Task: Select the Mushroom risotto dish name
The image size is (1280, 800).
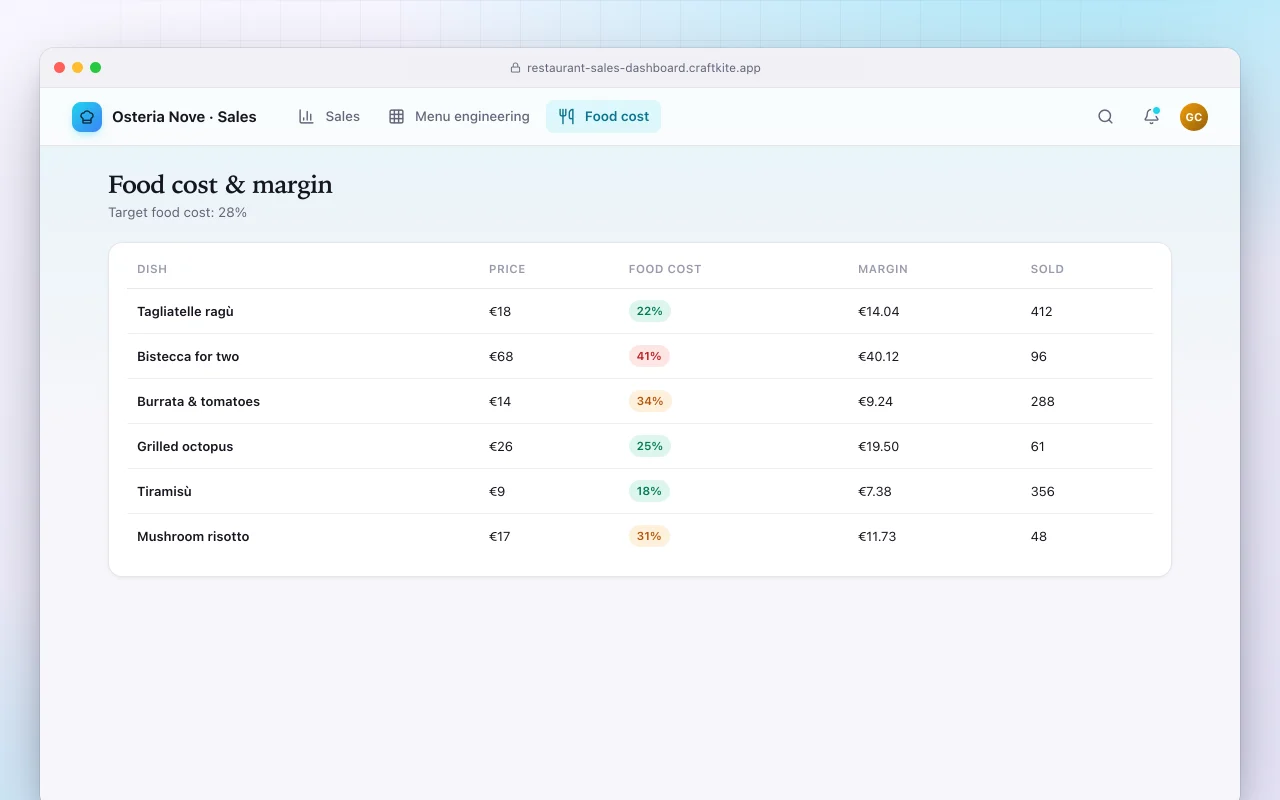Action: pos(193,536)
